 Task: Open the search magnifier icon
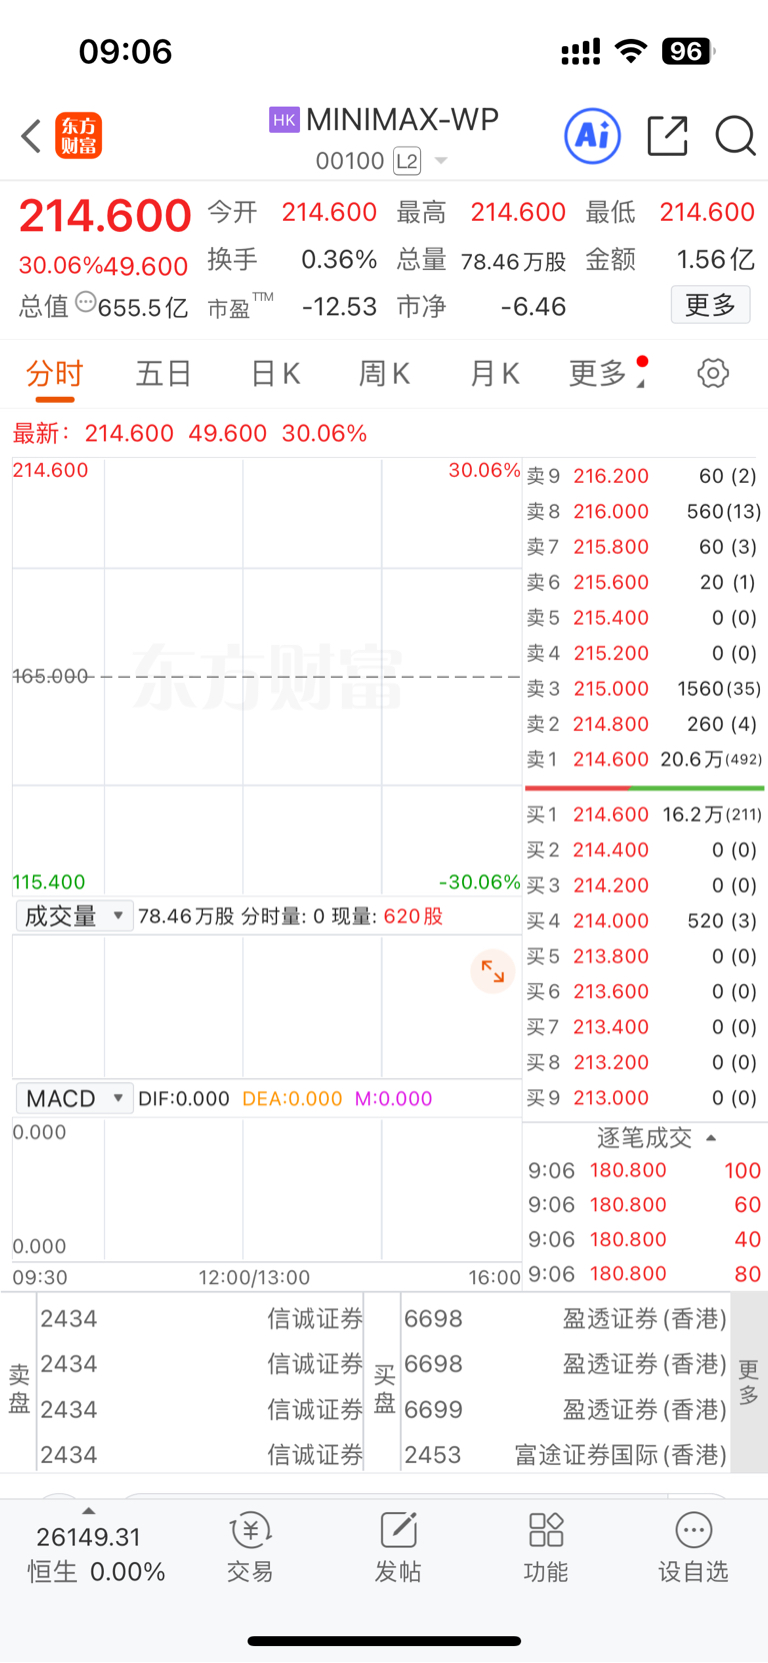pyautogui.click(x=735, y=135)
